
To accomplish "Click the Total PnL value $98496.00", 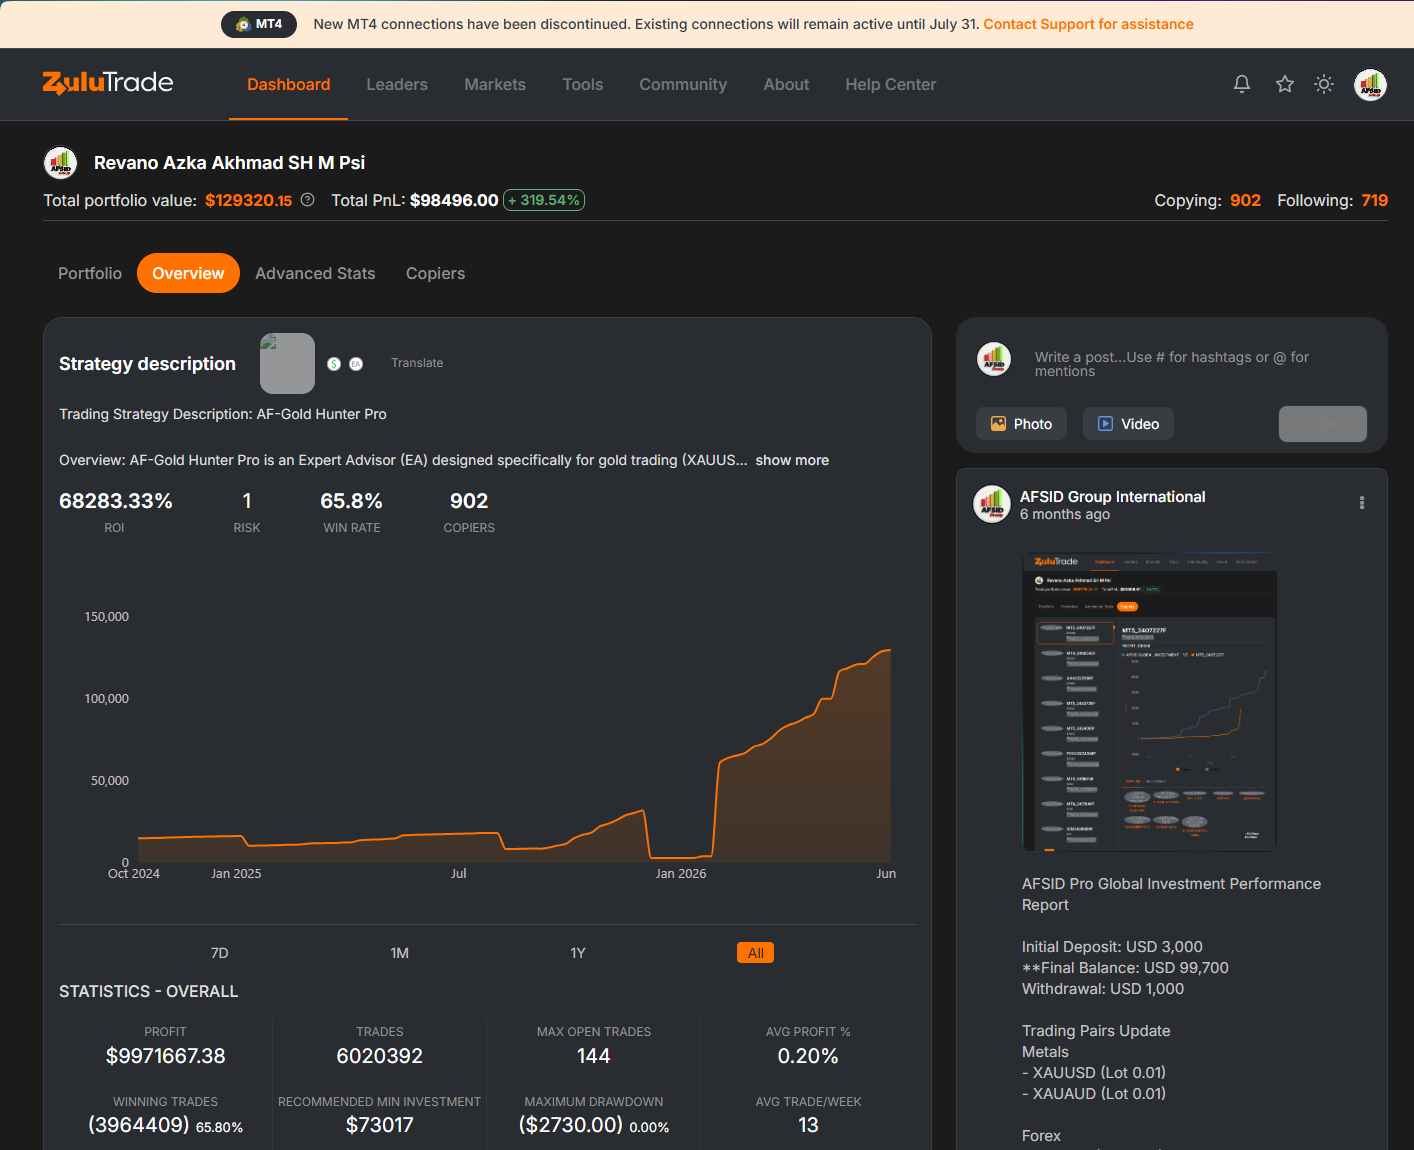I will (454, 200).
